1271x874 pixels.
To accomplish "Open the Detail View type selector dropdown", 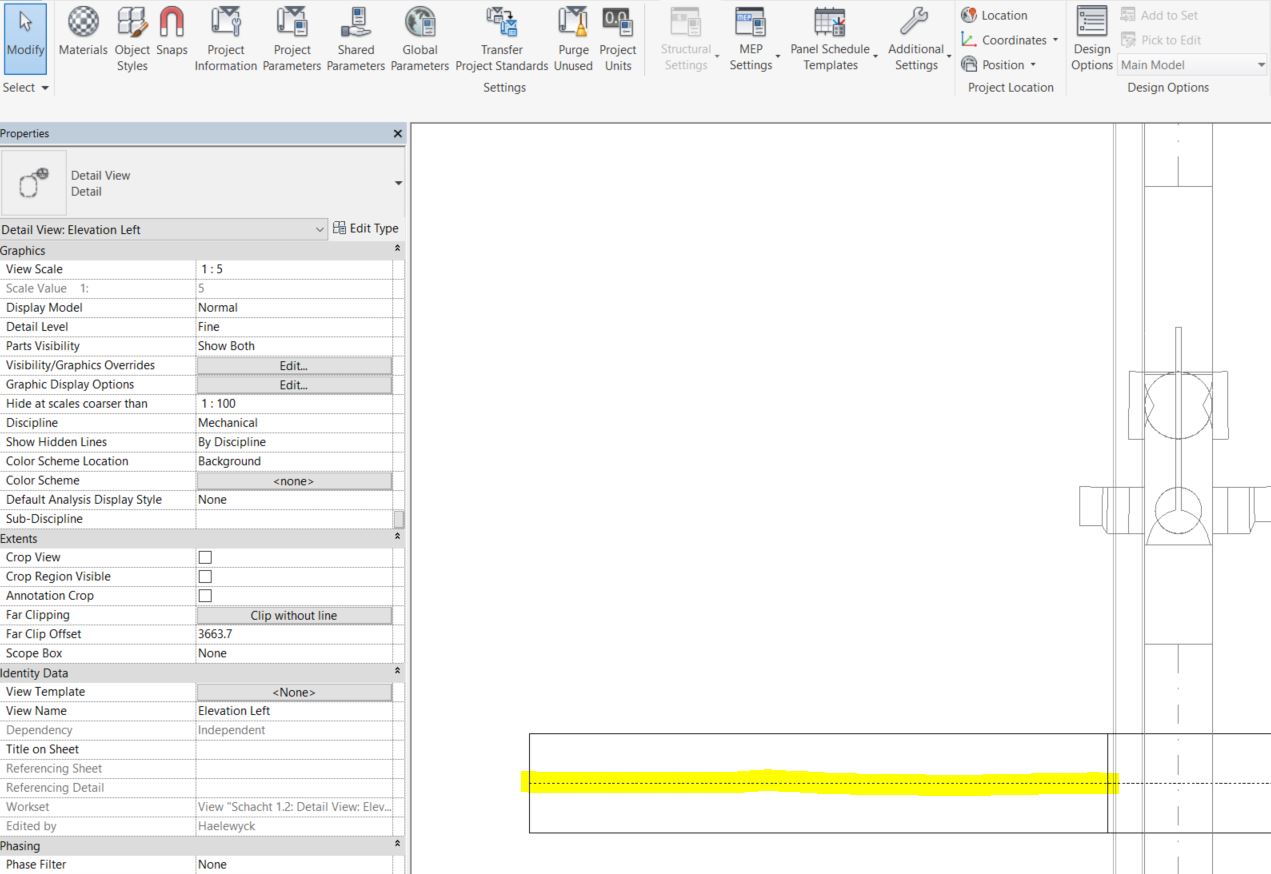I will [x=399, y=183].
